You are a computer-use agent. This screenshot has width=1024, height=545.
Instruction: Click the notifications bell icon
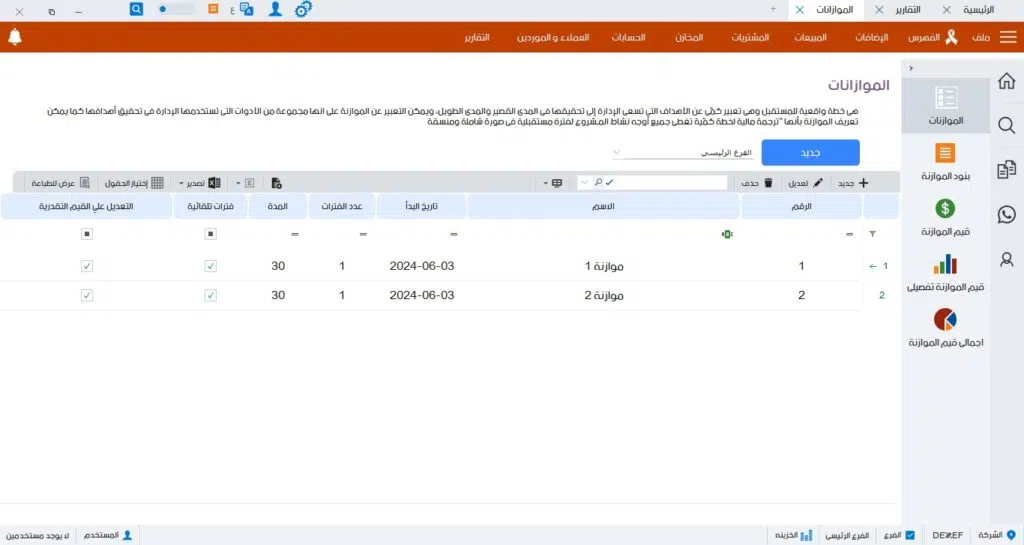(x=15, y=37)
